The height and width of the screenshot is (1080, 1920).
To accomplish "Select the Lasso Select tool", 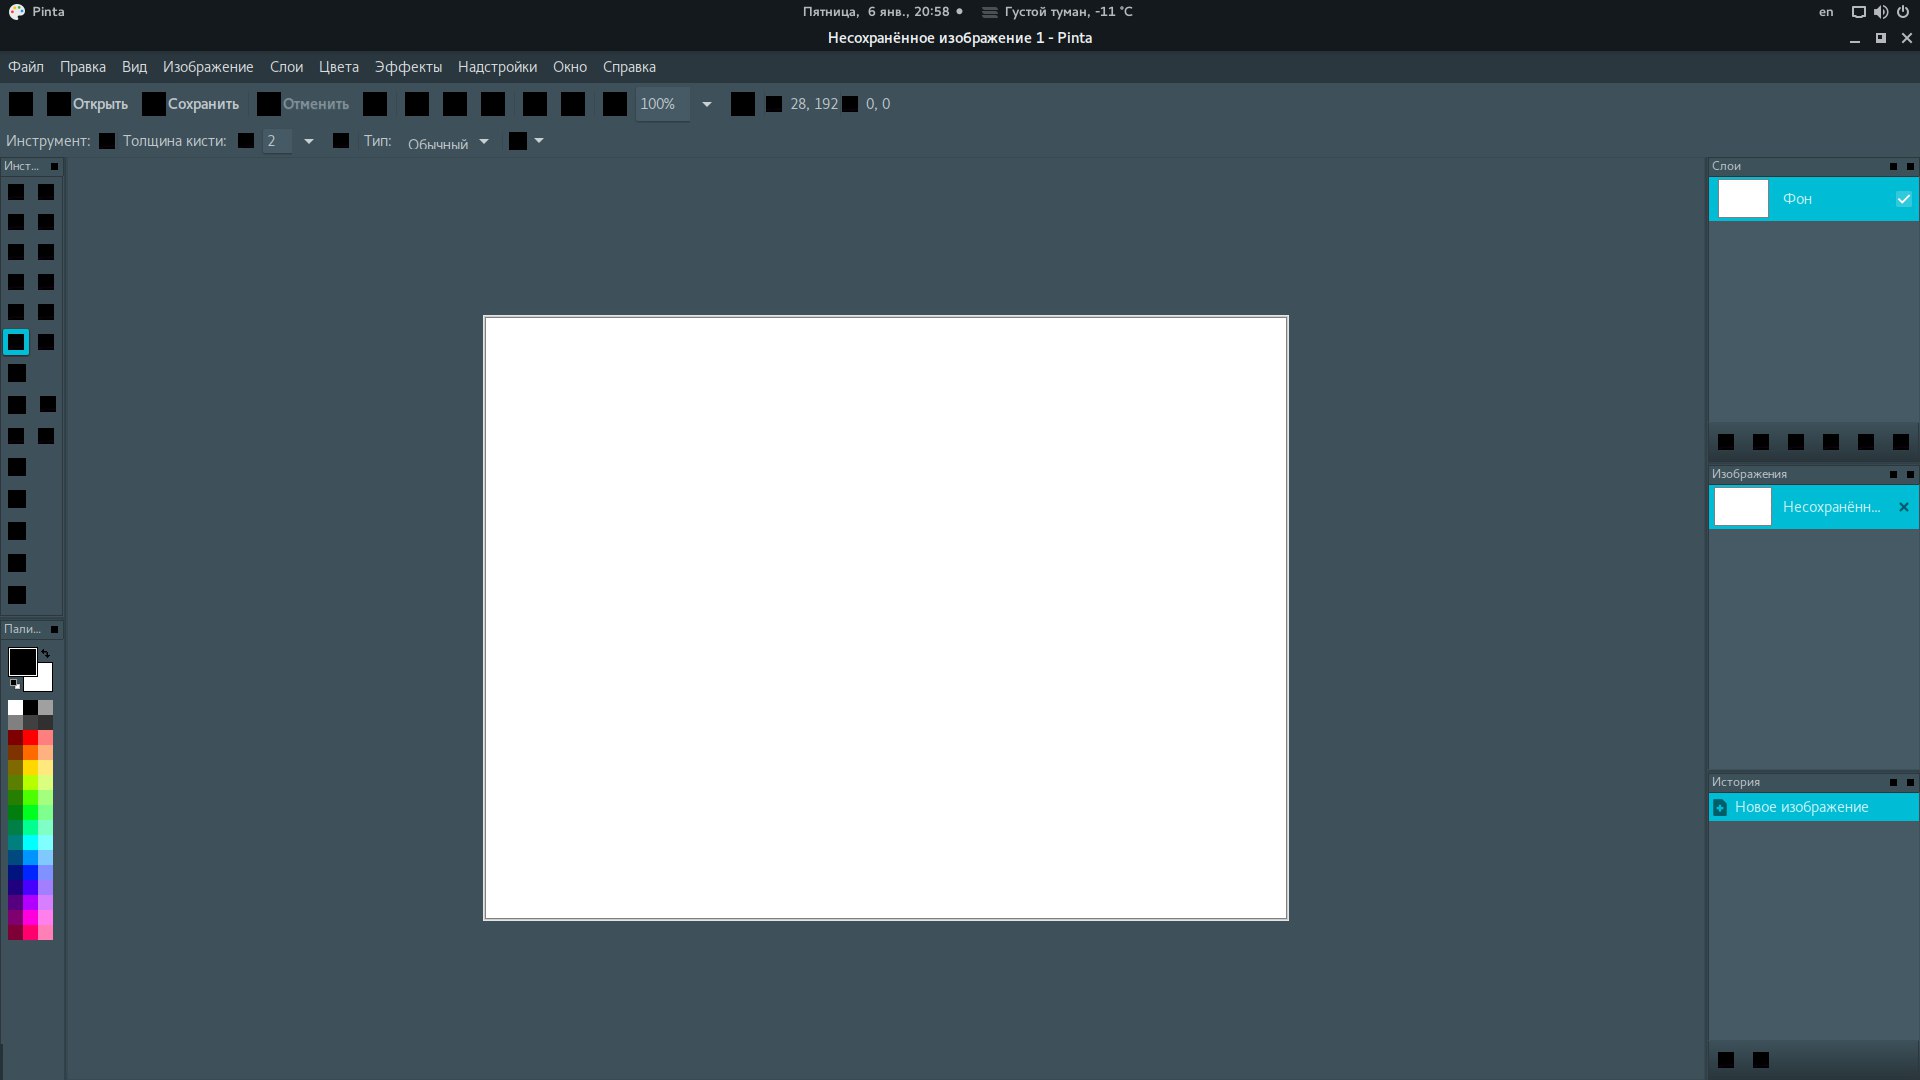I will (16, 222).
